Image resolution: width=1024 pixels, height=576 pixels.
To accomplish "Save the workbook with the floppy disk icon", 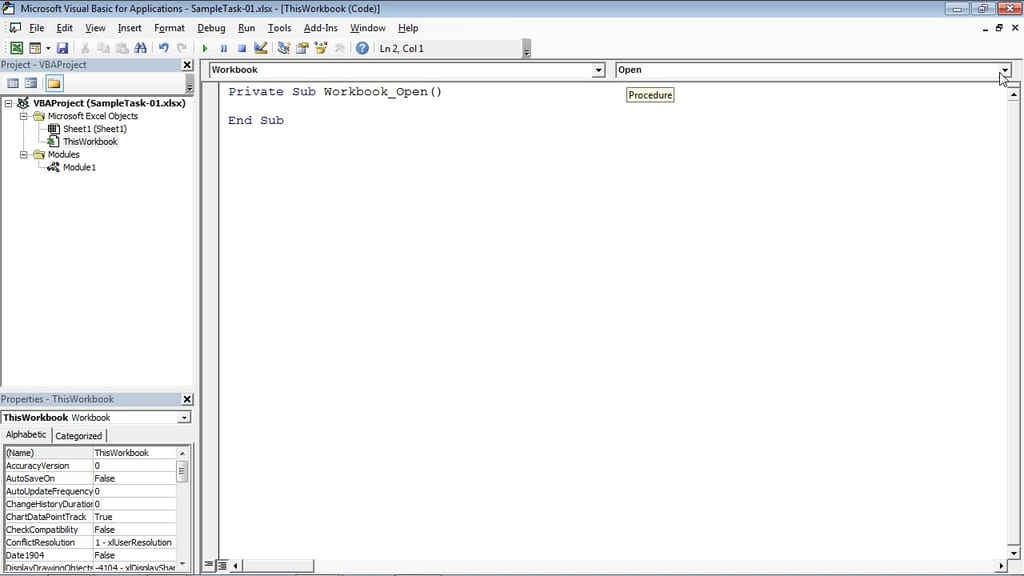I will [62, 48].
